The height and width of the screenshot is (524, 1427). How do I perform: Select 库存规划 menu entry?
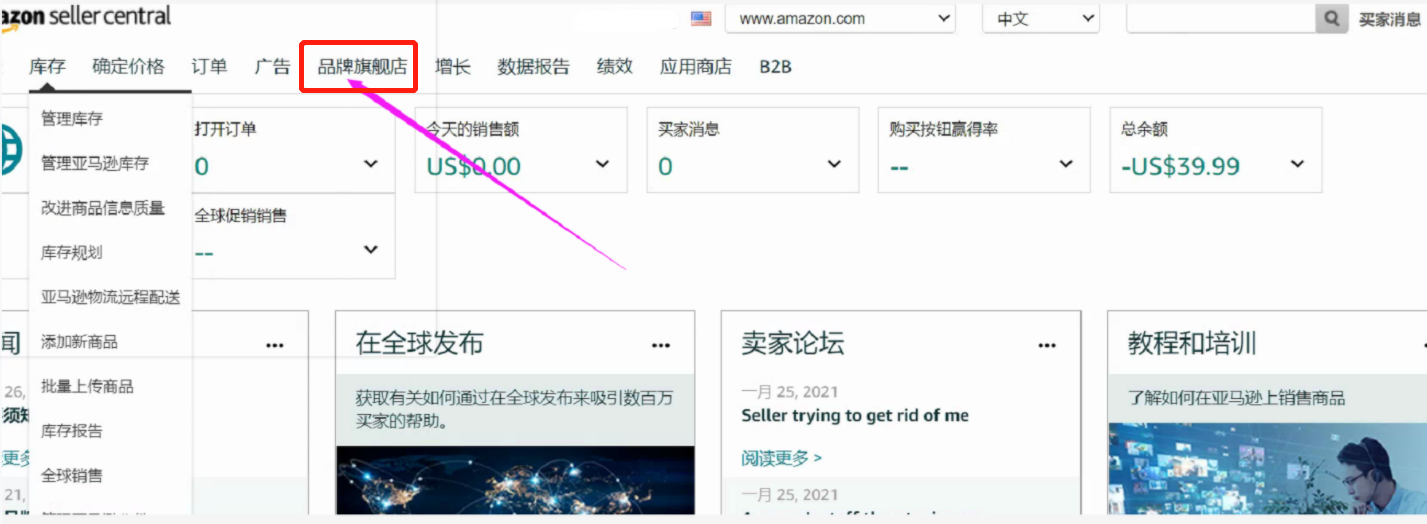tap(72, 252)
